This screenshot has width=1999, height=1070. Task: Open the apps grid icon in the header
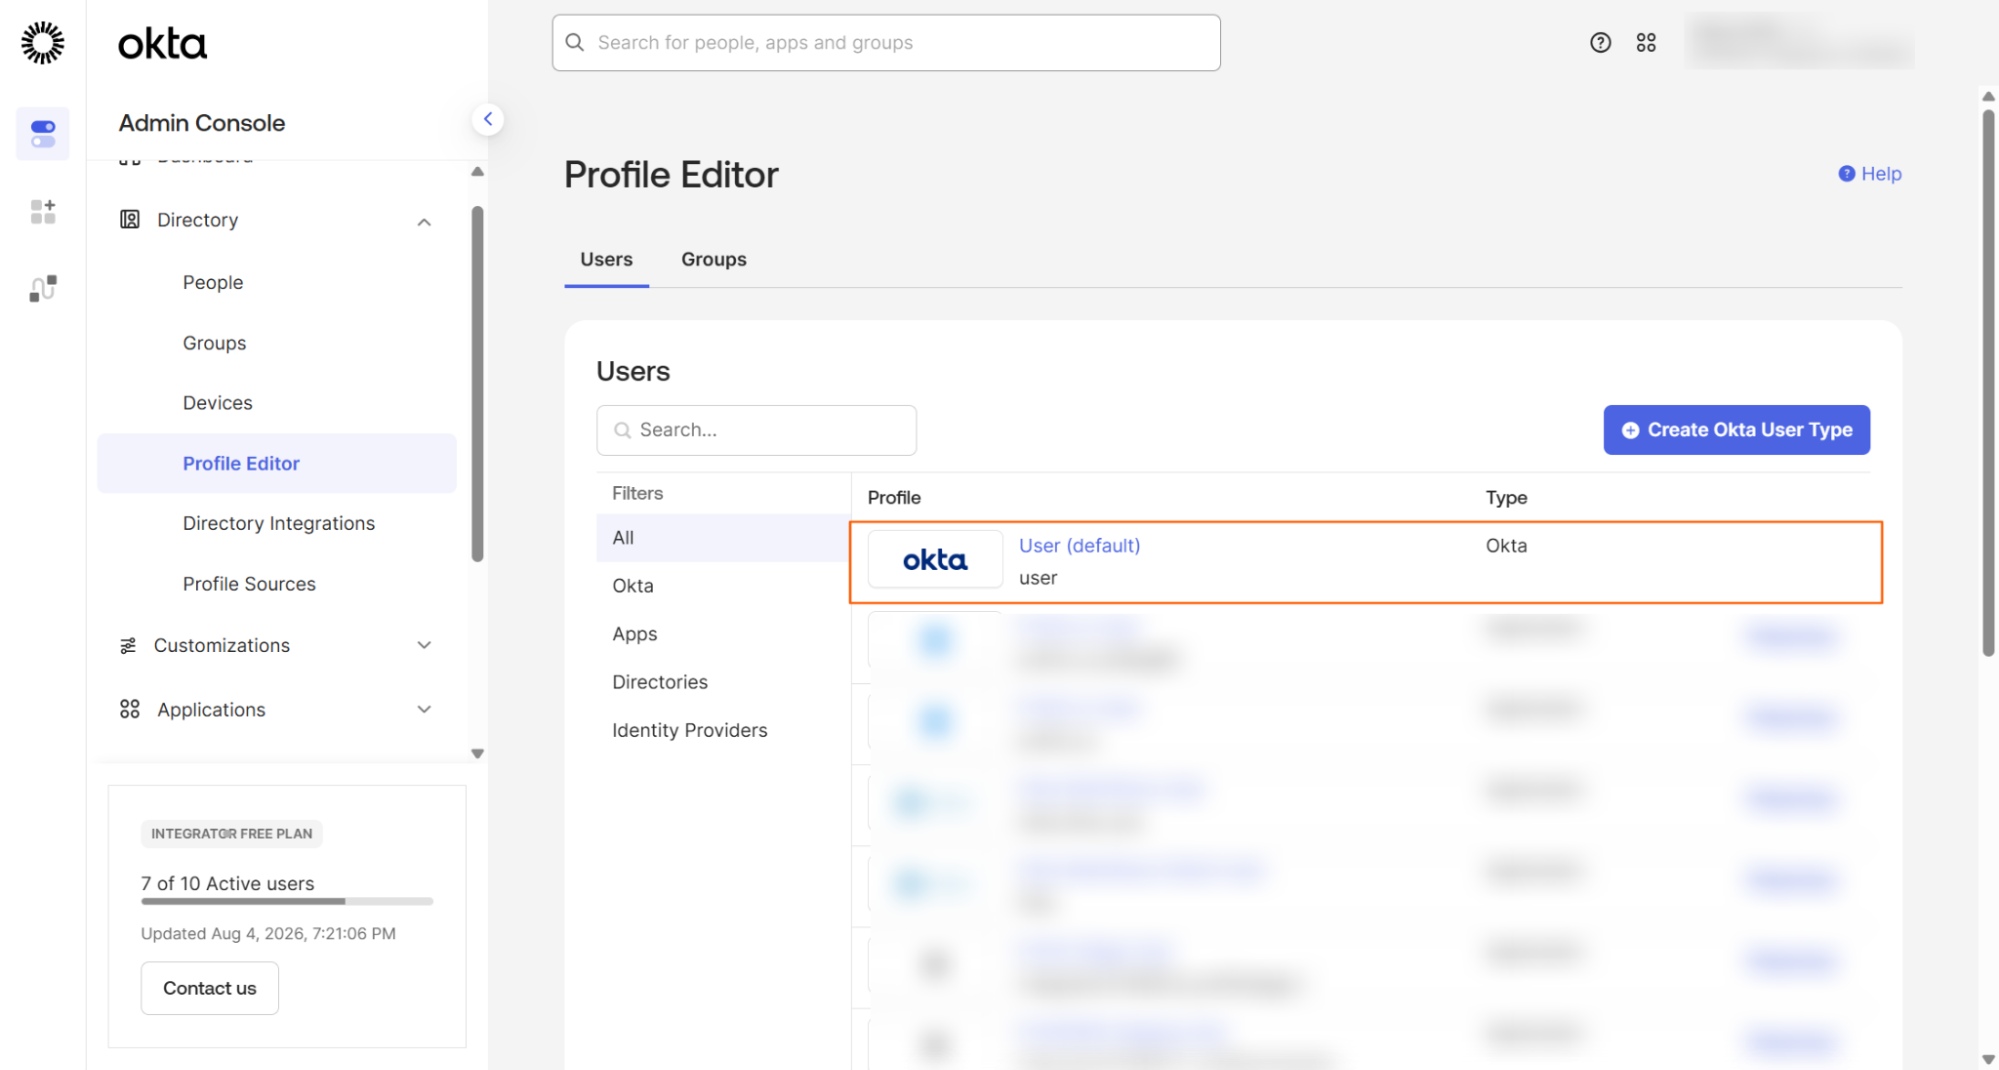[1646, 42]
